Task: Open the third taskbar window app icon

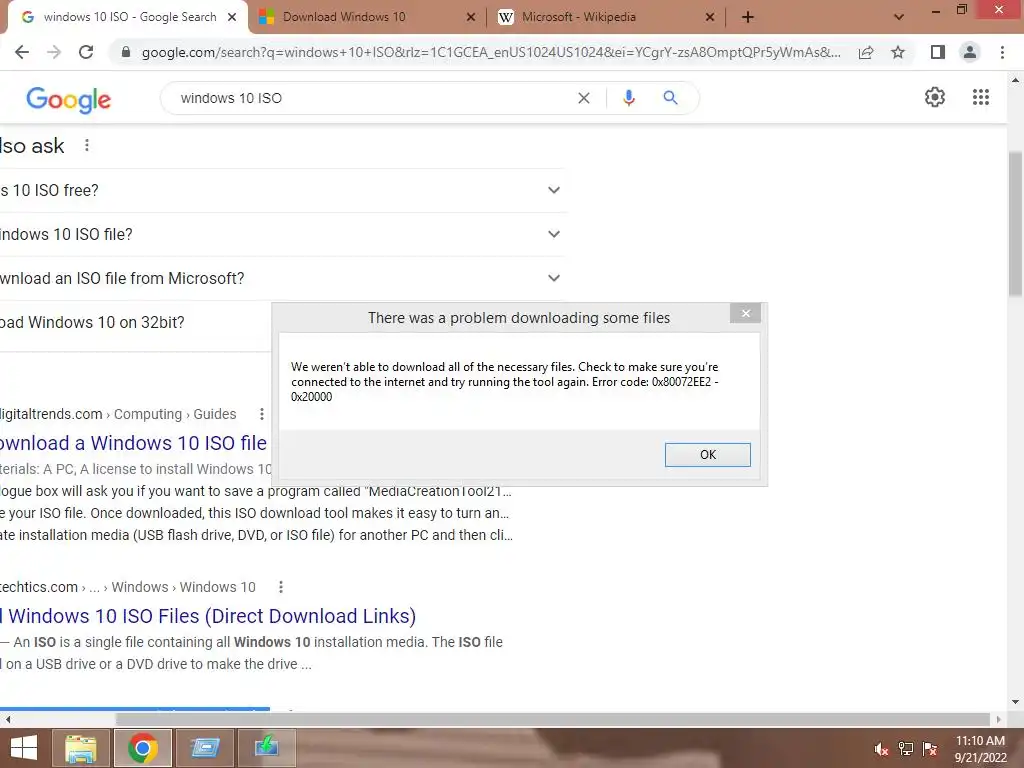Action: click(x=205, y=748)
